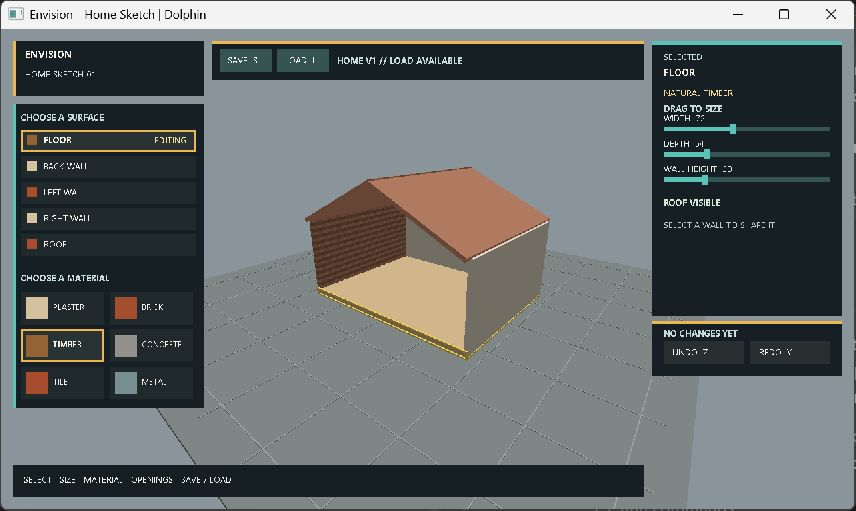Minimize the Envision window

pos(738,14)
